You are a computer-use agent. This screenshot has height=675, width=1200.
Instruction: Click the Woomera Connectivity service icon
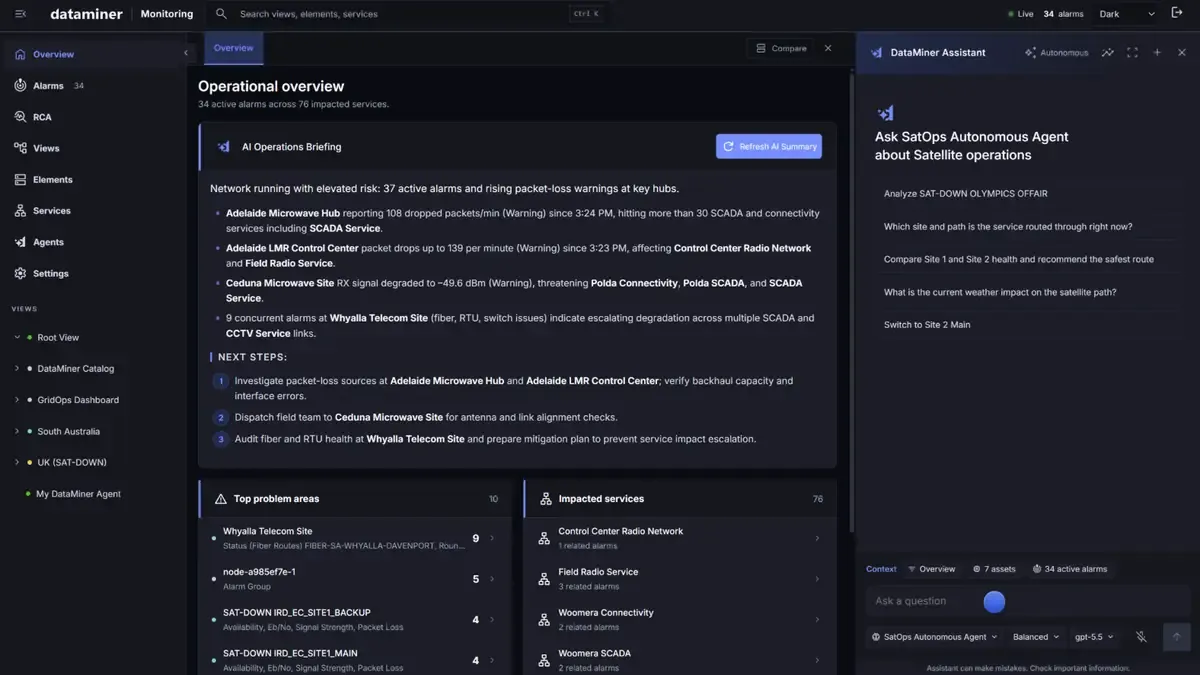pyautogui.click(x=544, y=620)
